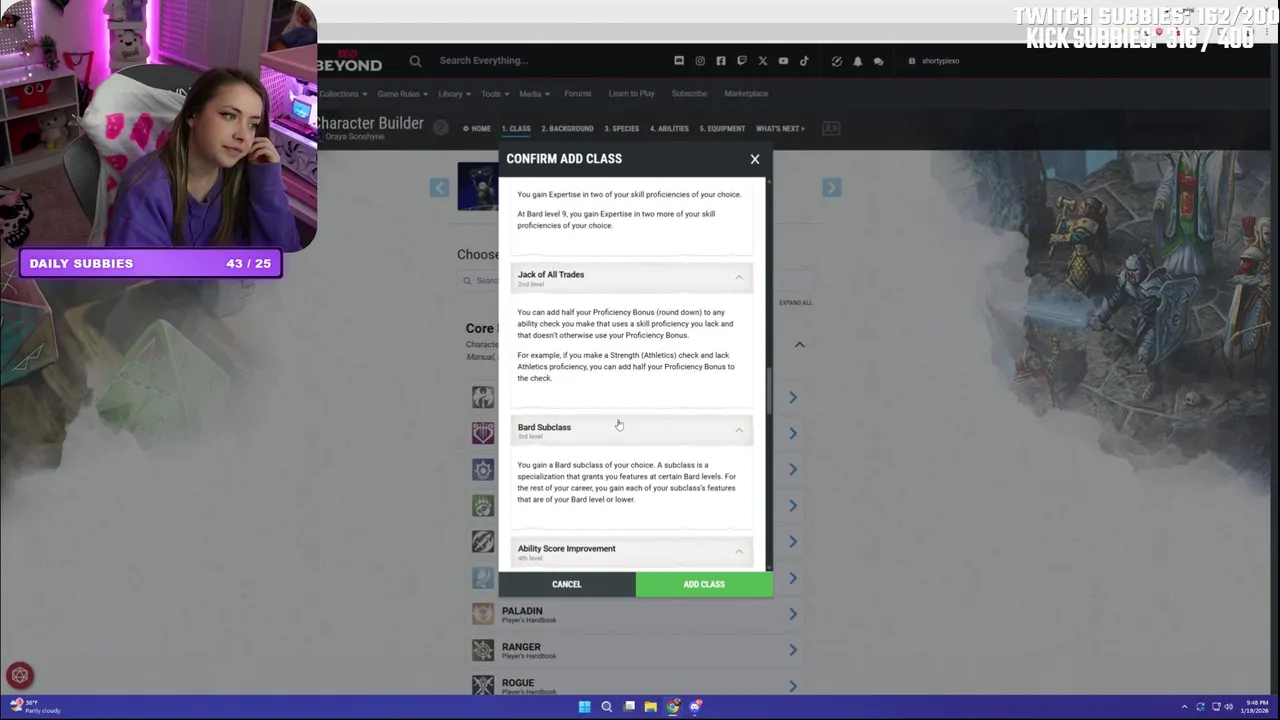
Task: Click the Paladin class icon
Action: point(483,614)
